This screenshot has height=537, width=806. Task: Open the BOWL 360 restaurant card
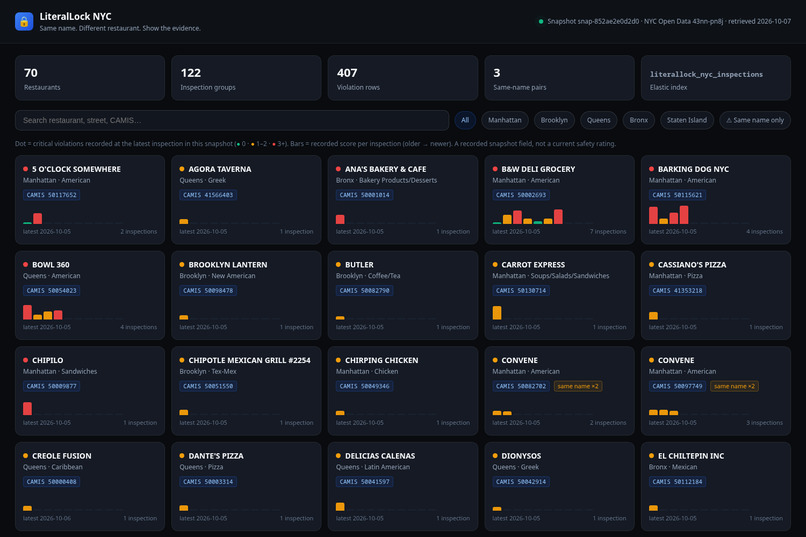tap(90, 295)
